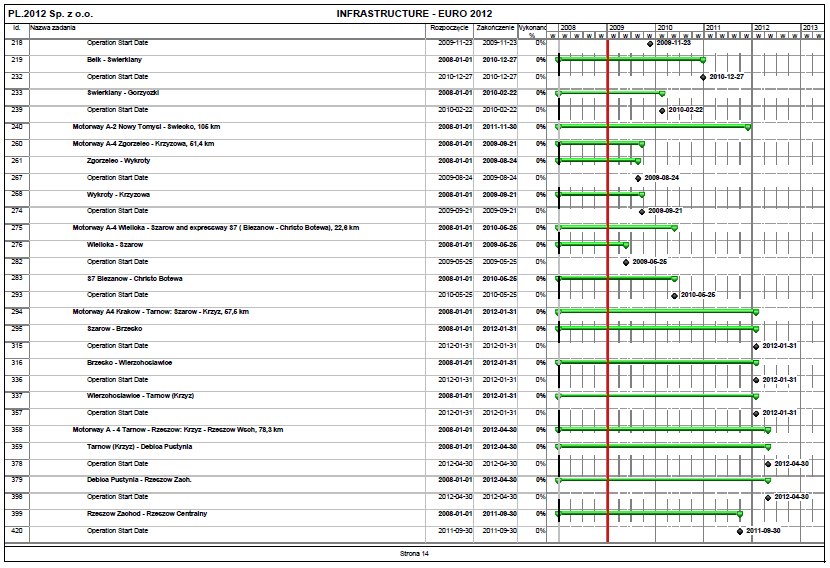Click the 2012-04-30 milestone diamond in row 378
The image size is (830, 568).
click(x=768, y=464)
